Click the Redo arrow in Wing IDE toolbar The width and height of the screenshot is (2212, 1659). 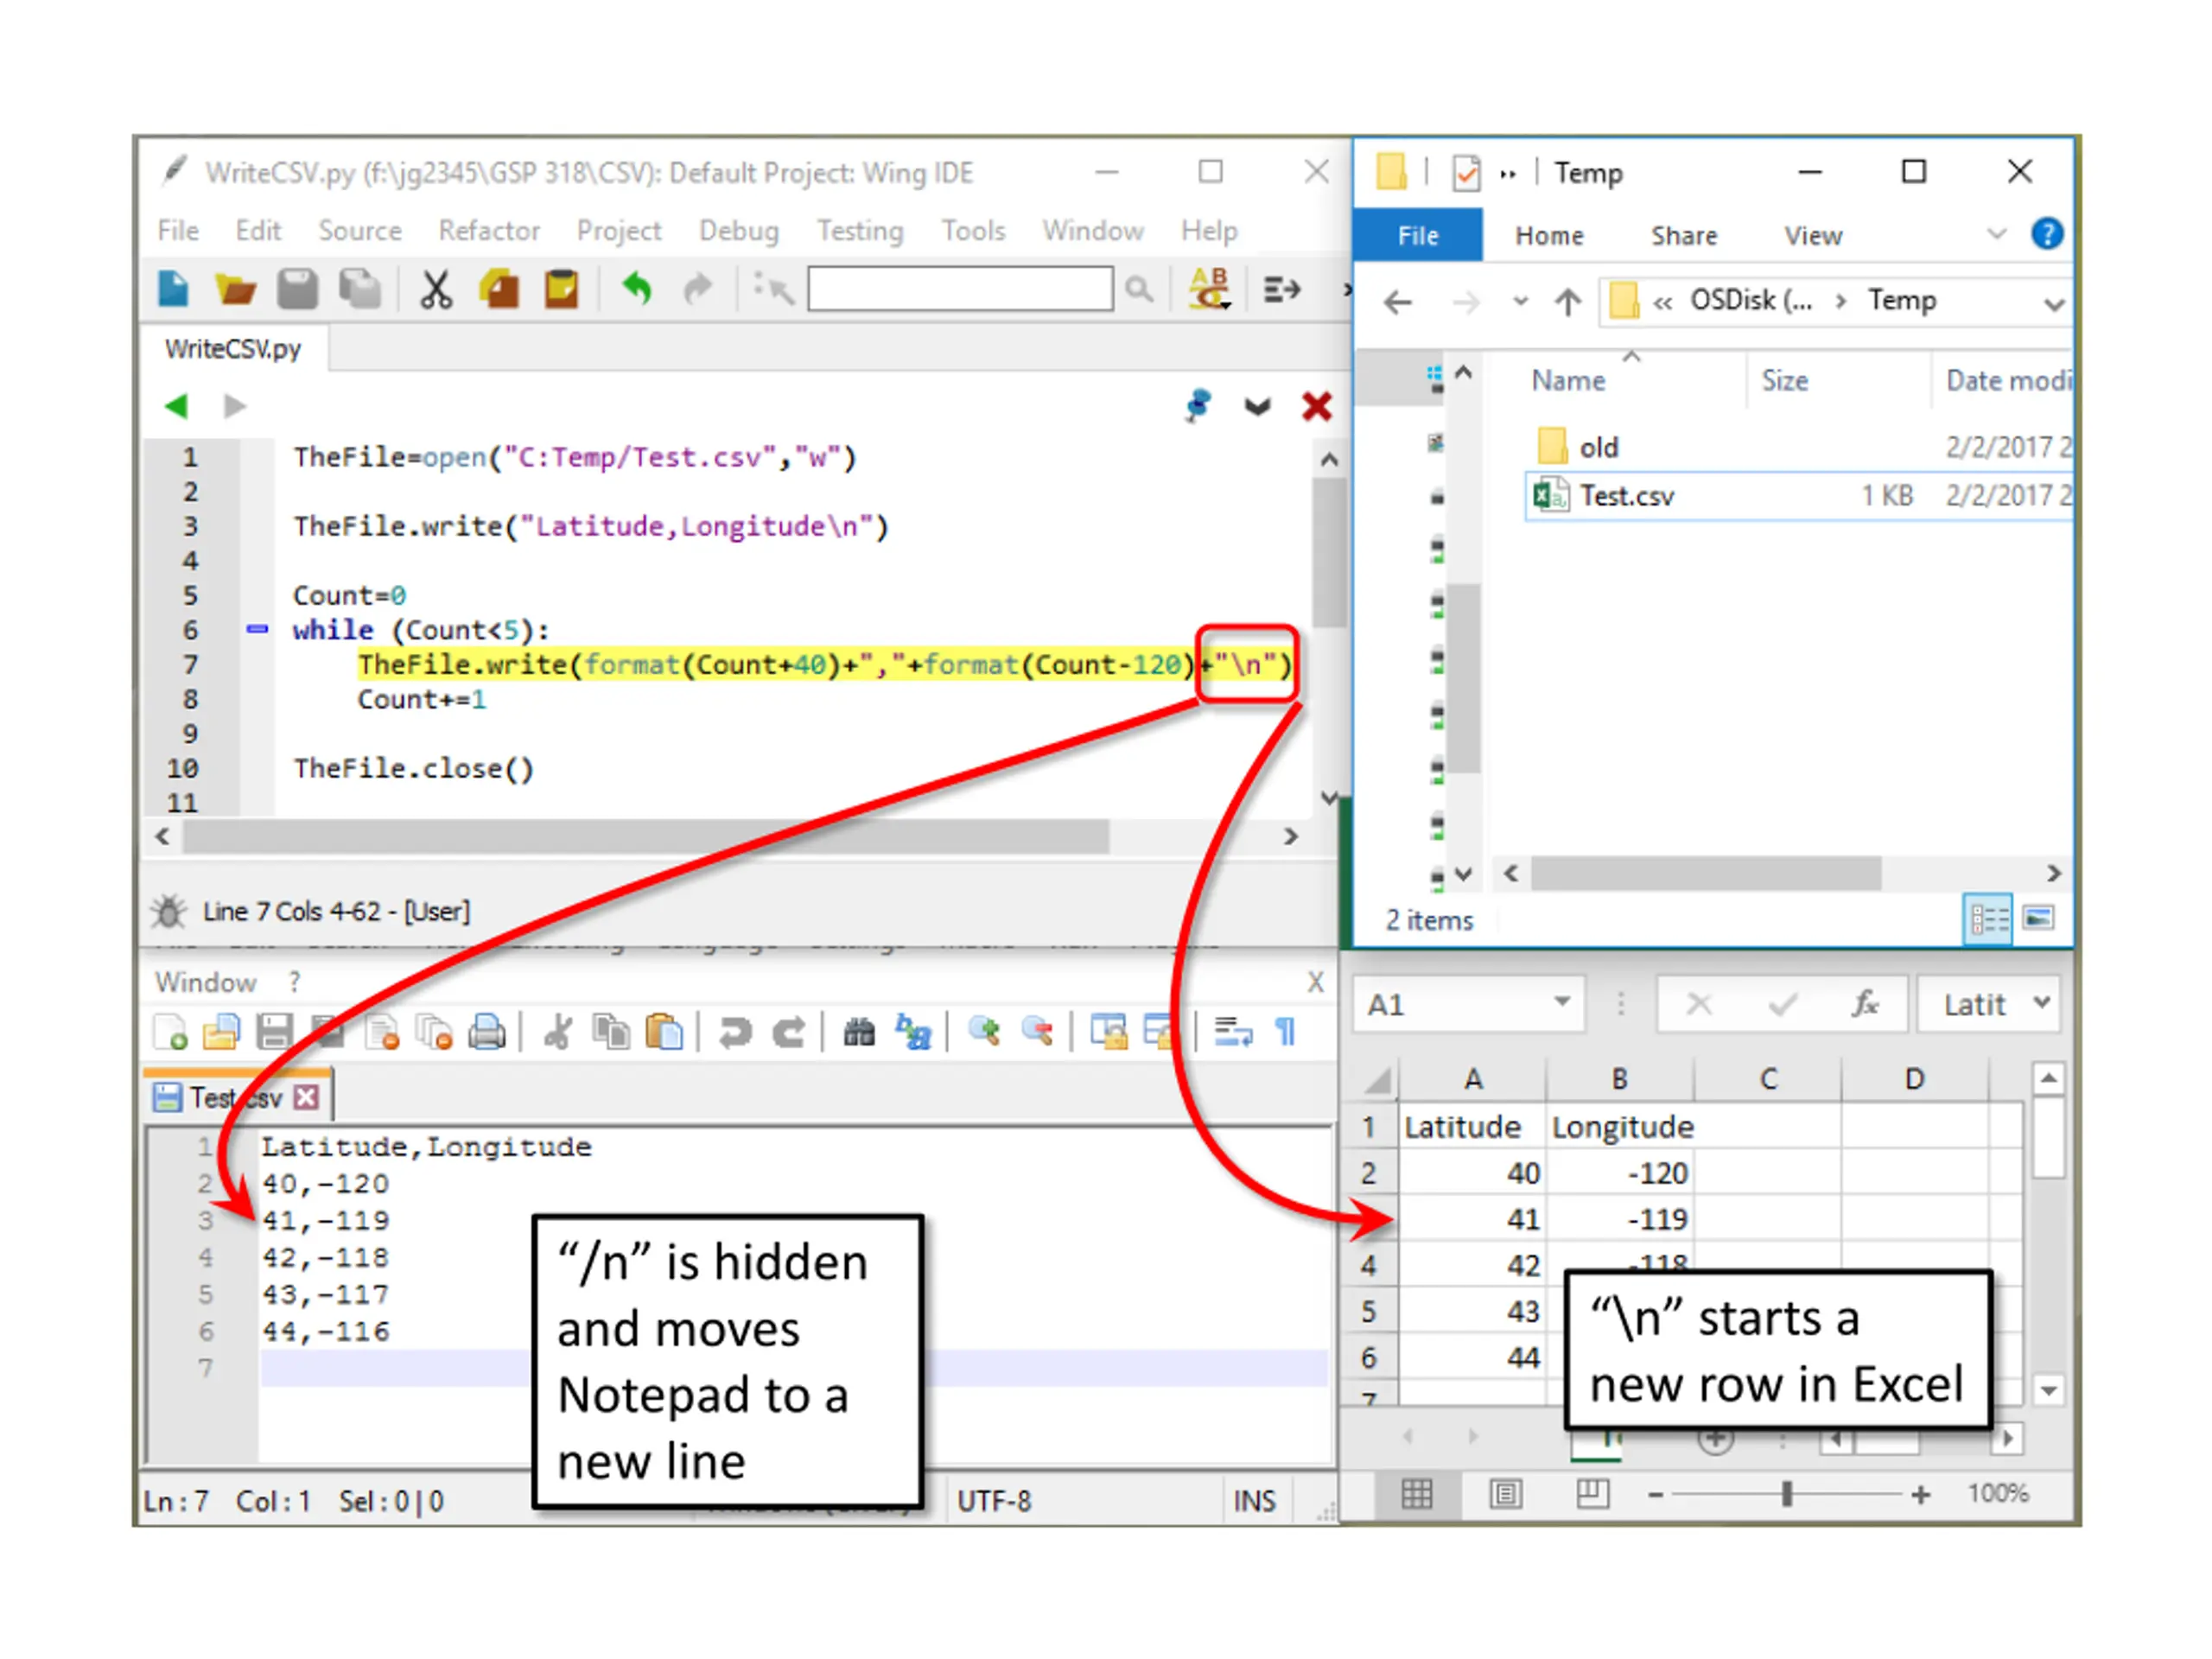click(x=697, y=289)
